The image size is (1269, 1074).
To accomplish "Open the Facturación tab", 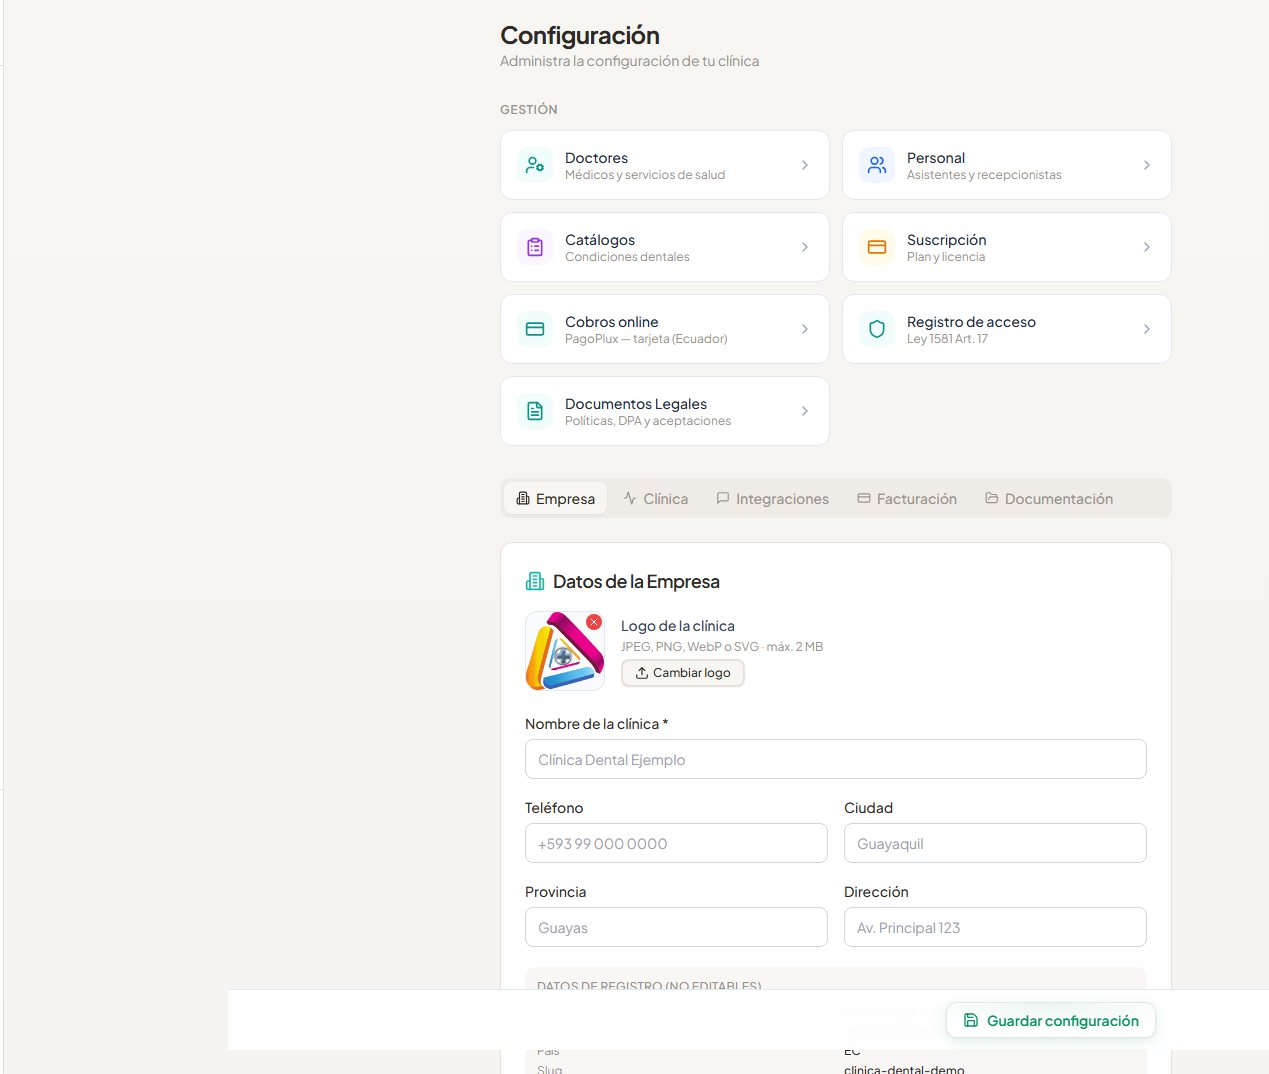I will 907,498.
